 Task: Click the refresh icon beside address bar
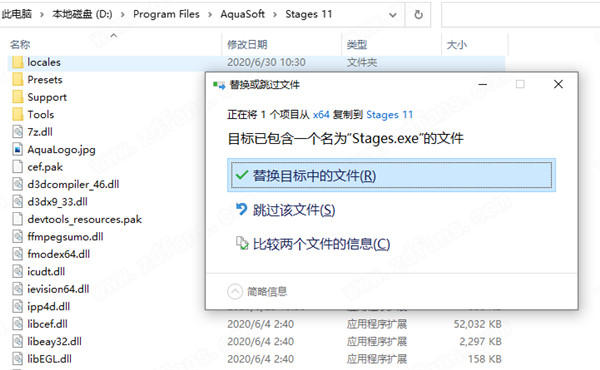419,15
